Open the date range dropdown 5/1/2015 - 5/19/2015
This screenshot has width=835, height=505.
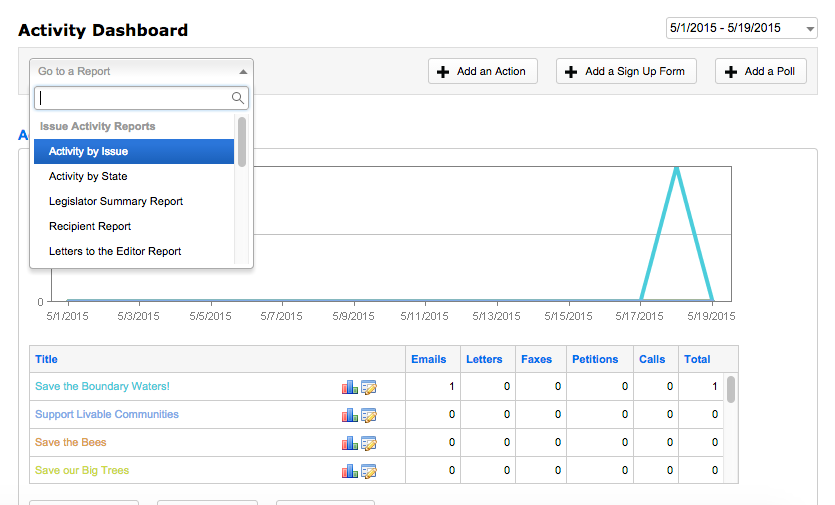pos(741,28)
